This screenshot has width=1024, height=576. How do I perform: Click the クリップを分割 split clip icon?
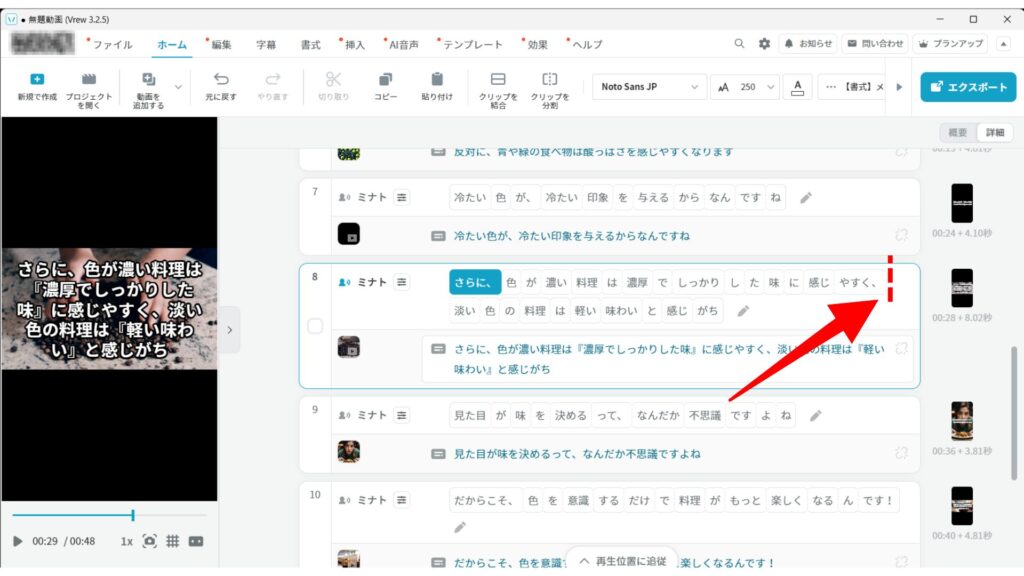pyautogui.click(x=550, y=79)
